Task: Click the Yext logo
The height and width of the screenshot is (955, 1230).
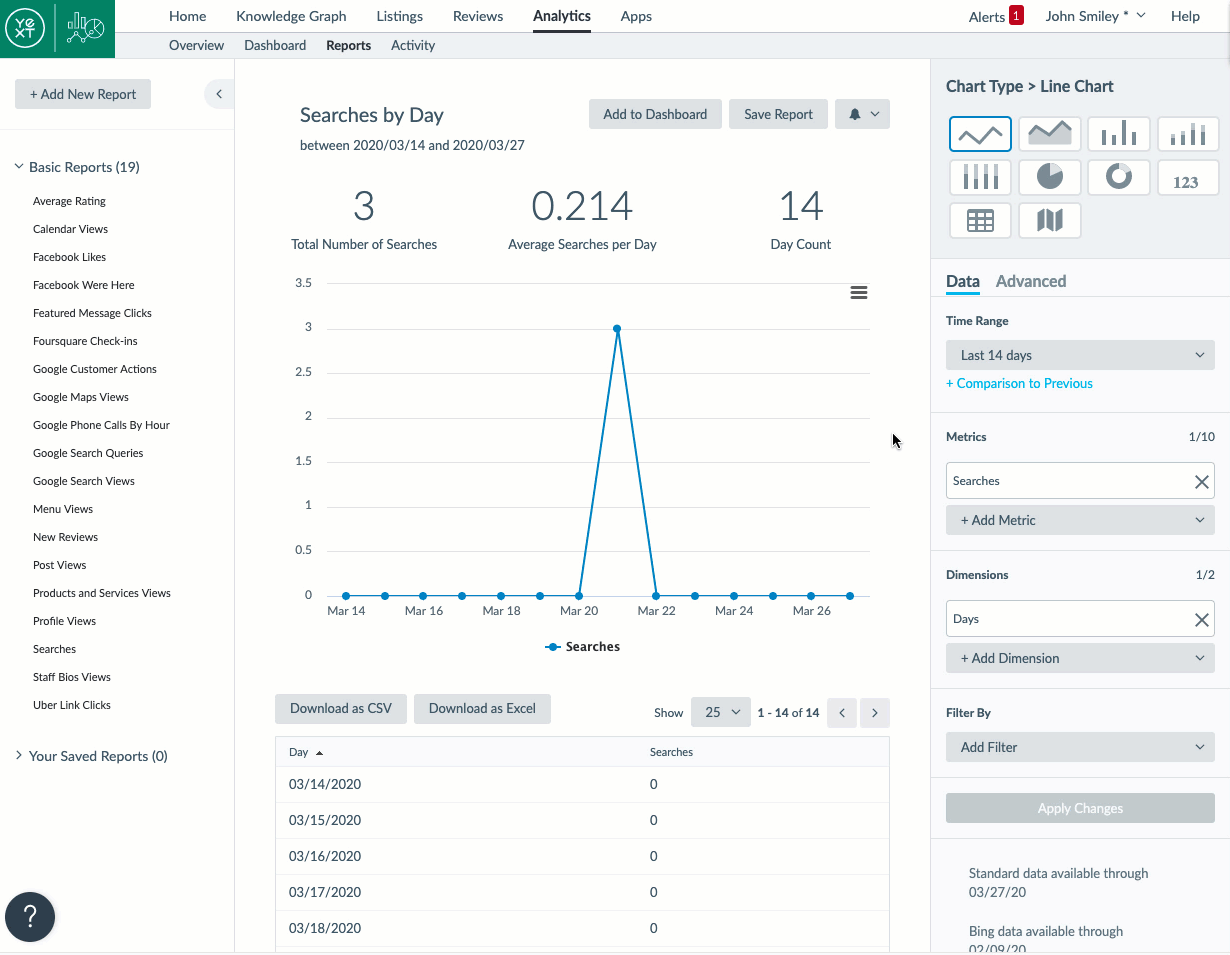Action: [24, 28]
